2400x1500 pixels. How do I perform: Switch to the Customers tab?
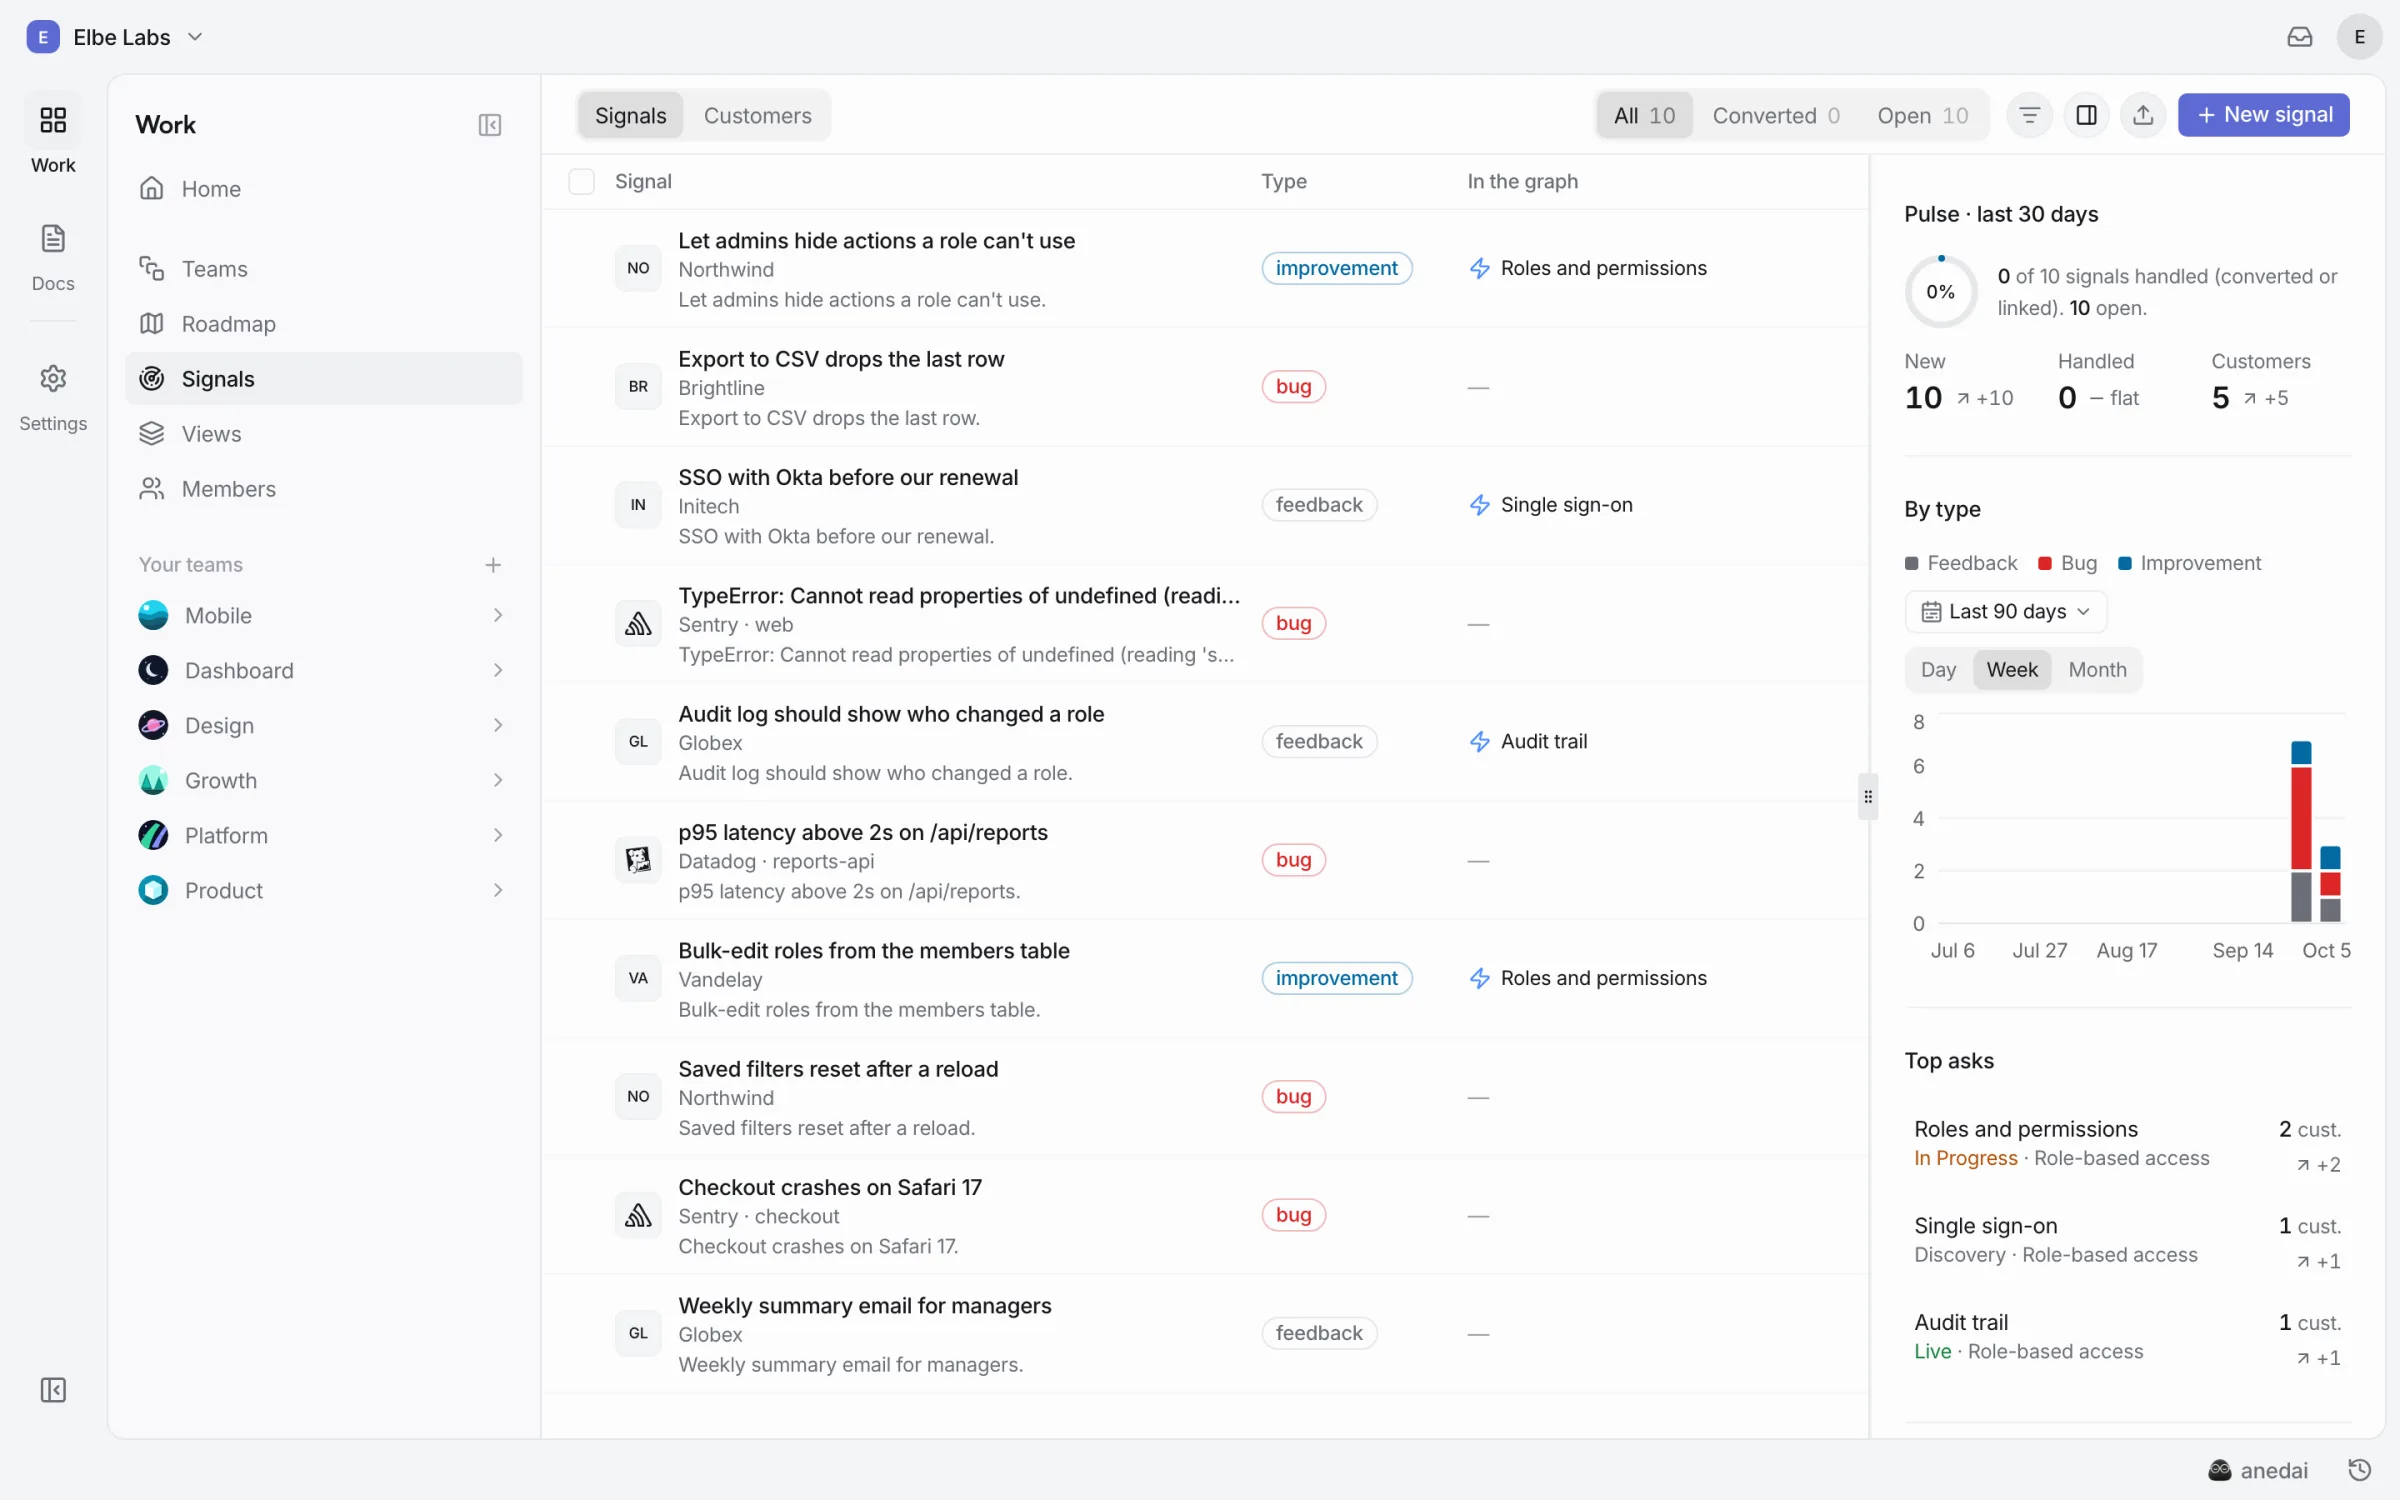pyautogui.click(x=757, y=115)
